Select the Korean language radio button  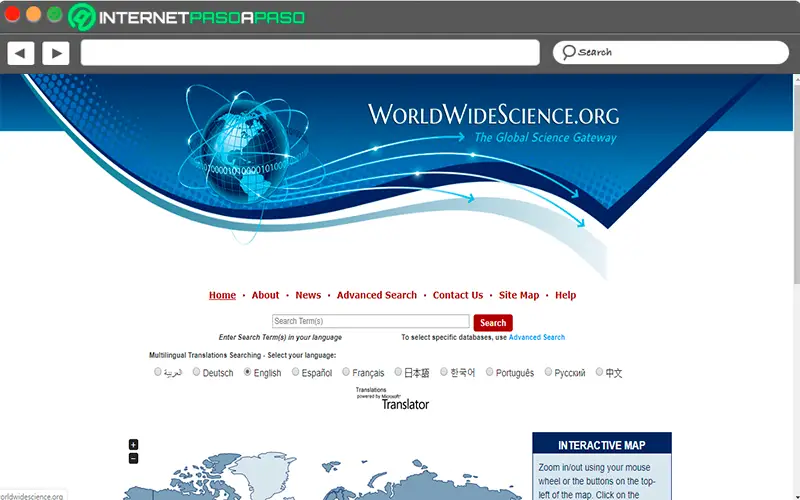pos(444,372)
